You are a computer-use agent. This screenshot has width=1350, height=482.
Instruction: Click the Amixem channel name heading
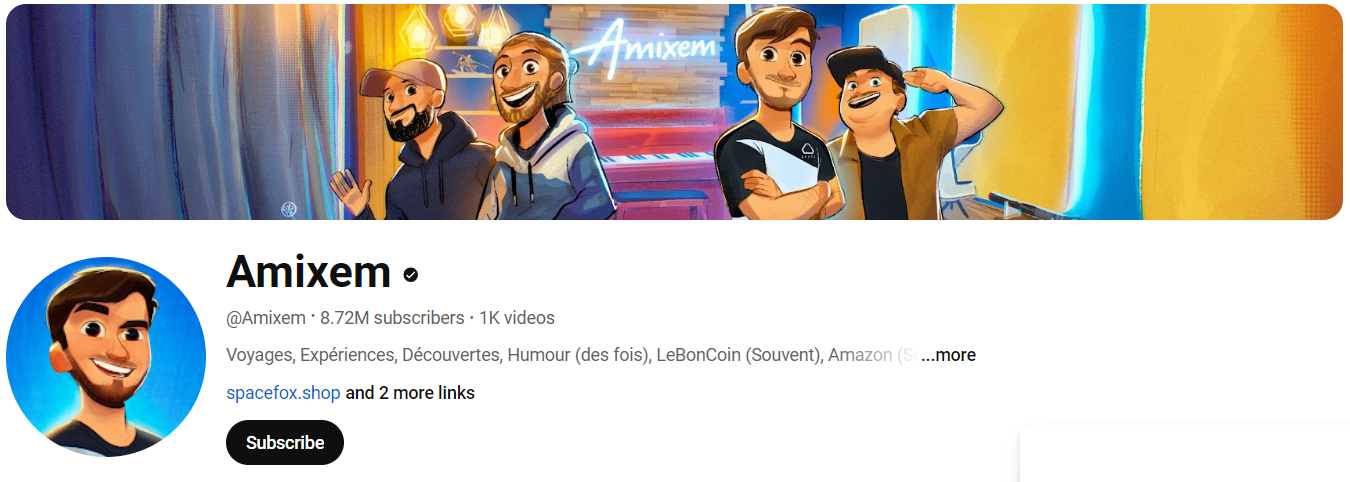click(309, 272)
